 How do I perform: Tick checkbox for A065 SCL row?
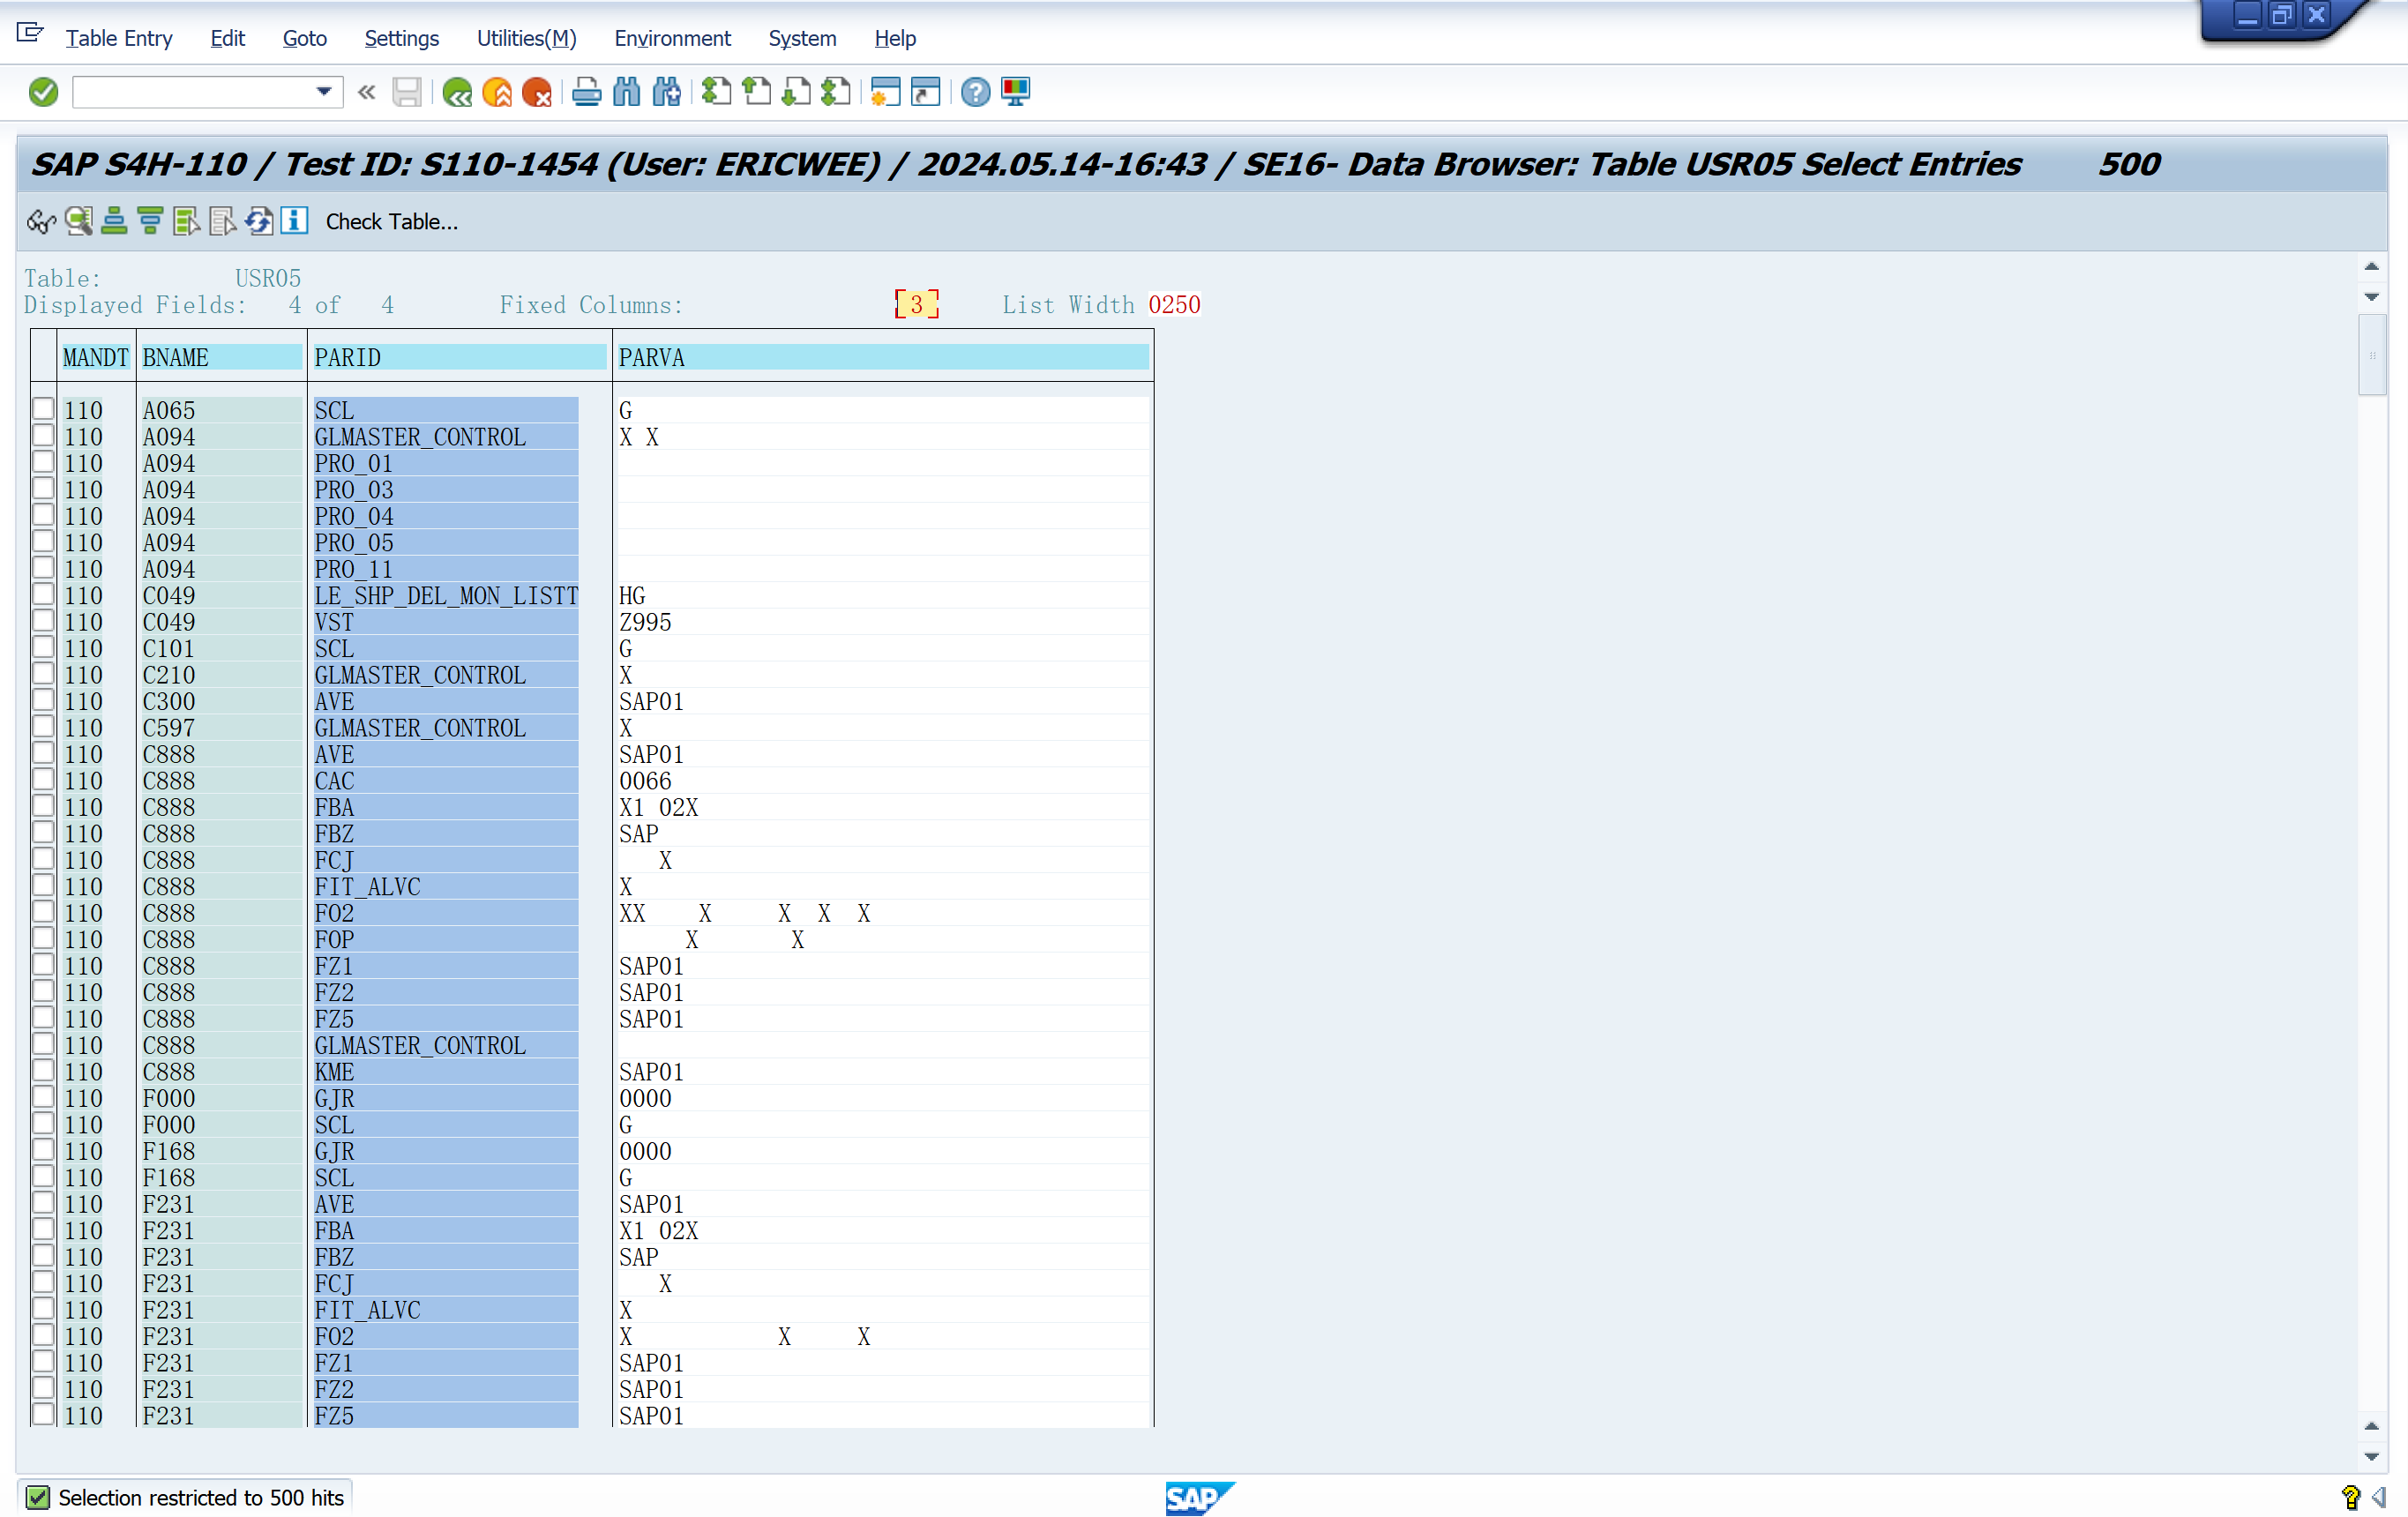[x=43, y=409]
